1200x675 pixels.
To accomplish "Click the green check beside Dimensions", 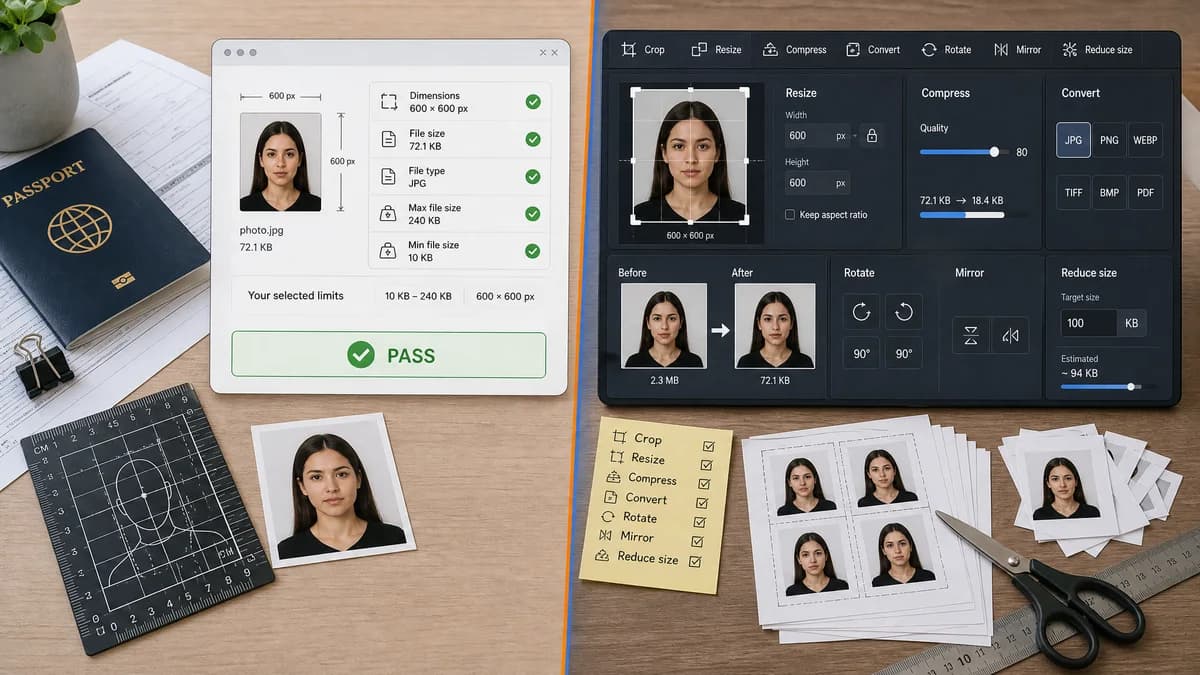I will (x=533, y=102).
